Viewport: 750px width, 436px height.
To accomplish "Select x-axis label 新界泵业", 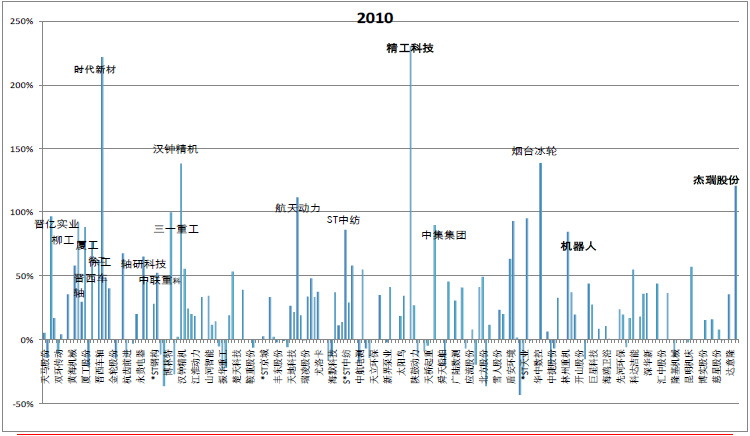I will (x=388, y=367).
